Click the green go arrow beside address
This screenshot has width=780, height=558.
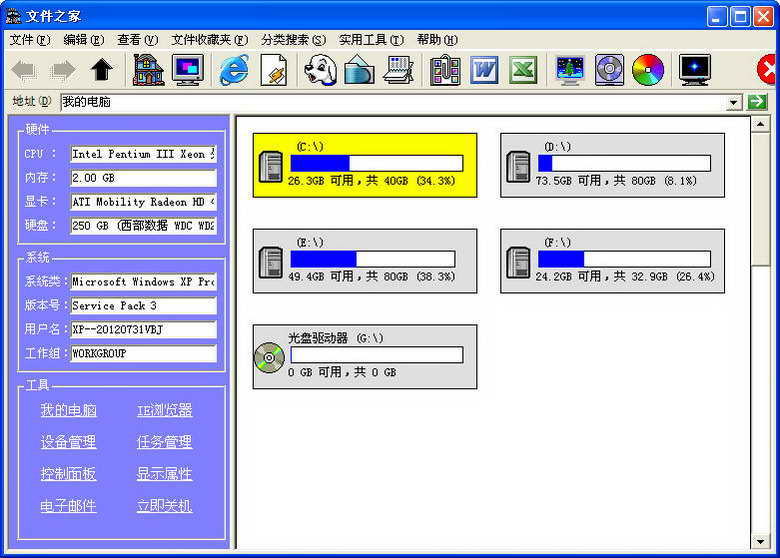[757, 102]
